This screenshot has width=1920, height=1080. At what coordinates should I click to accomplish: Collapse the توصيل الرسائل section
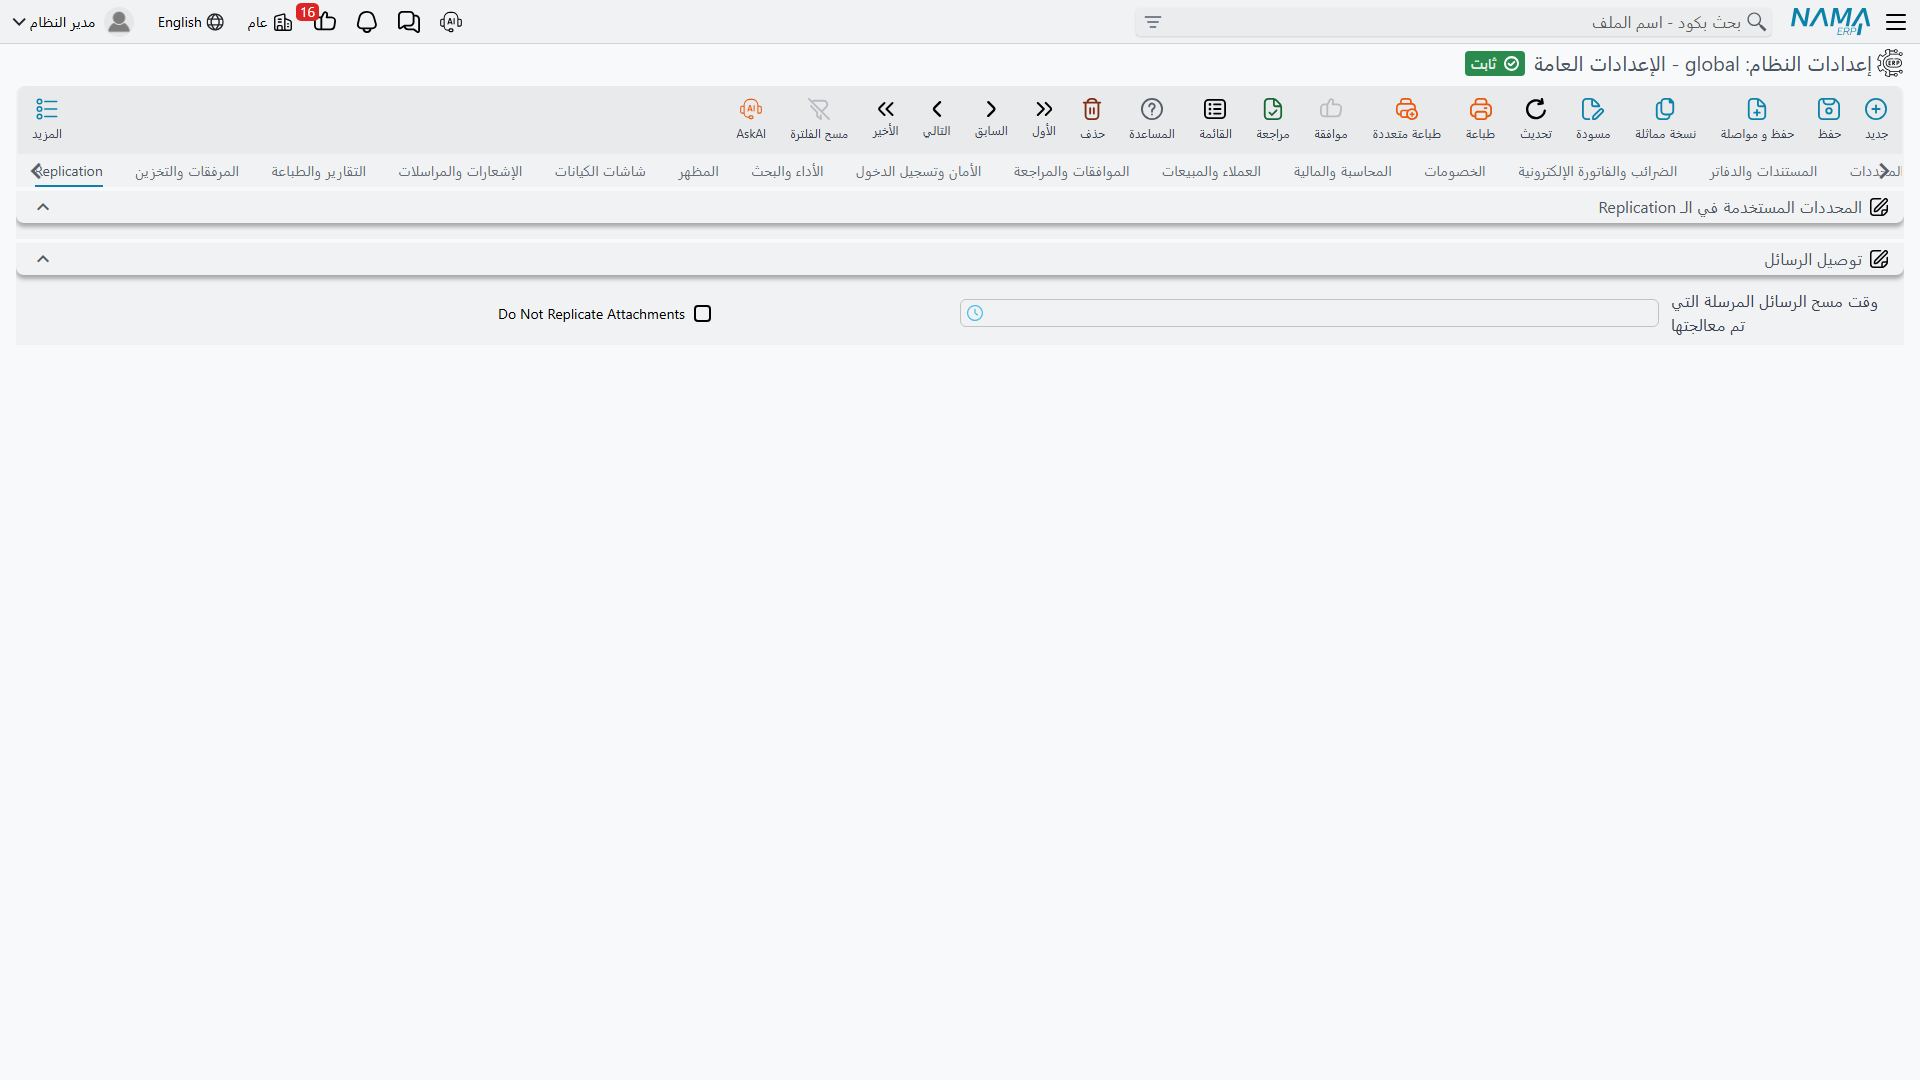(43, 259)
